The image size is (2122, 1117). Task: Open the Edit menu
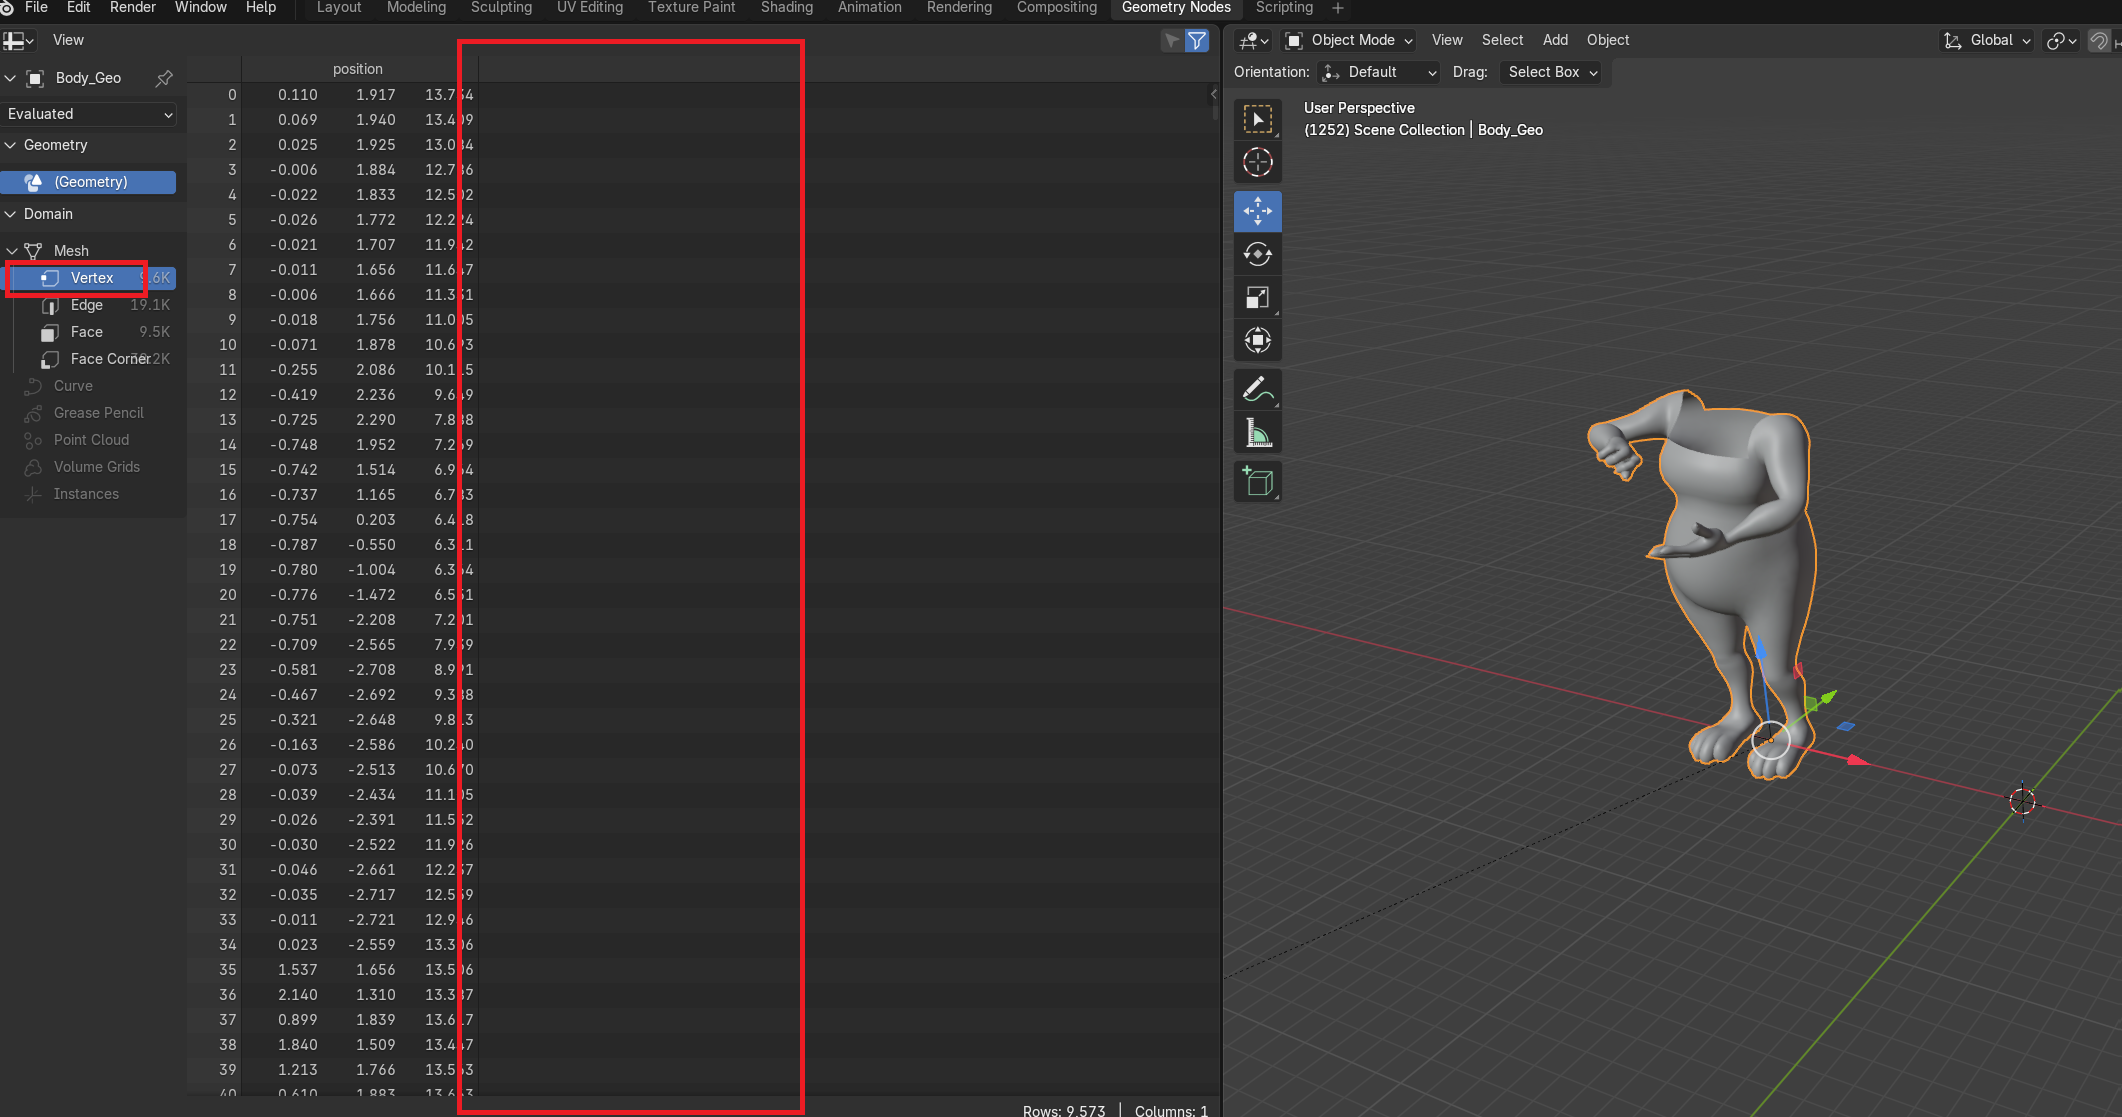(x=78, y=8)
